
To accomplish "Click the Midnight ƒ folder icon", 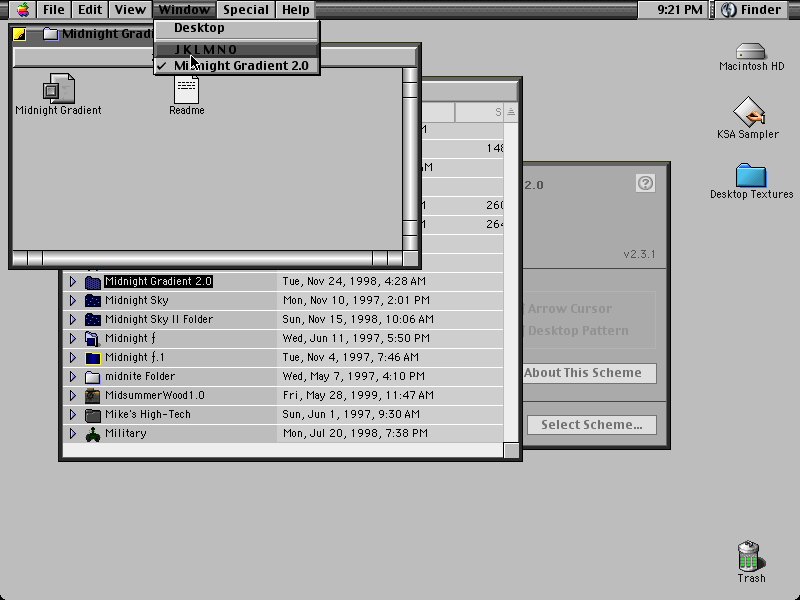I will 92,338.
